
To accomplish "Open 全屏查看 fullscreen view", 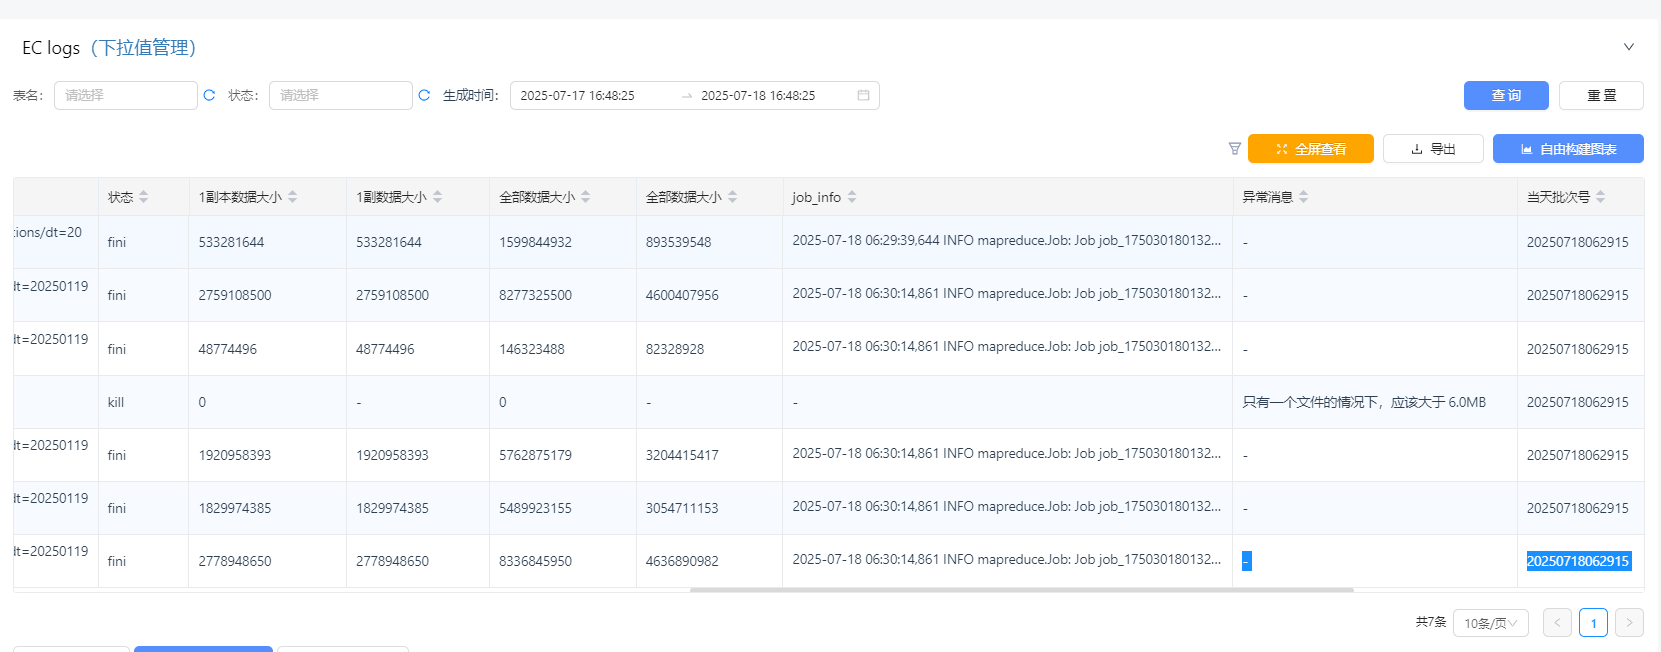I will (x=1311, y=149).
